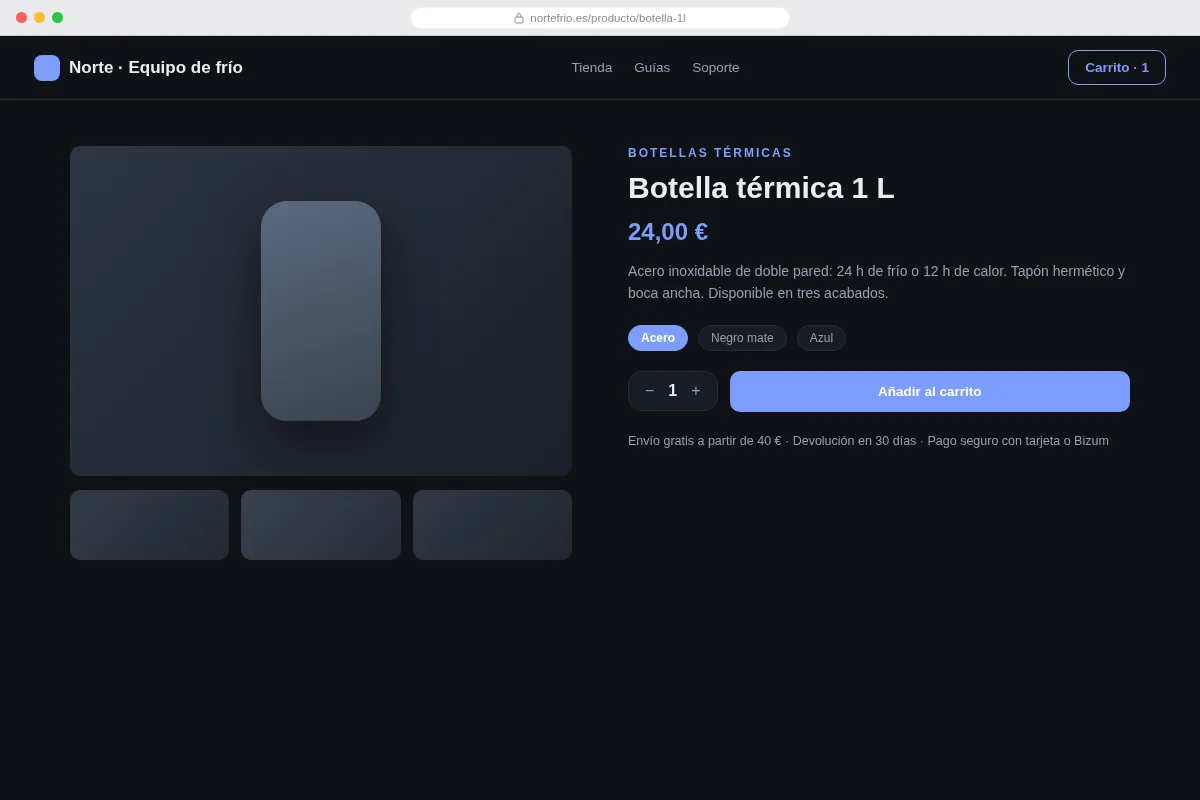The height and width of the screenshot is (800, 1200).
Task: Click the shipping and returns info line
Action: (x=868, y=441)
